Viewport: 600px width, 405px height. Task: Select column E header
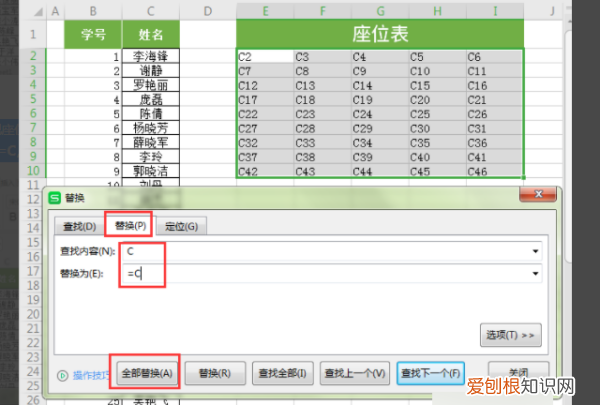[265, 11]
